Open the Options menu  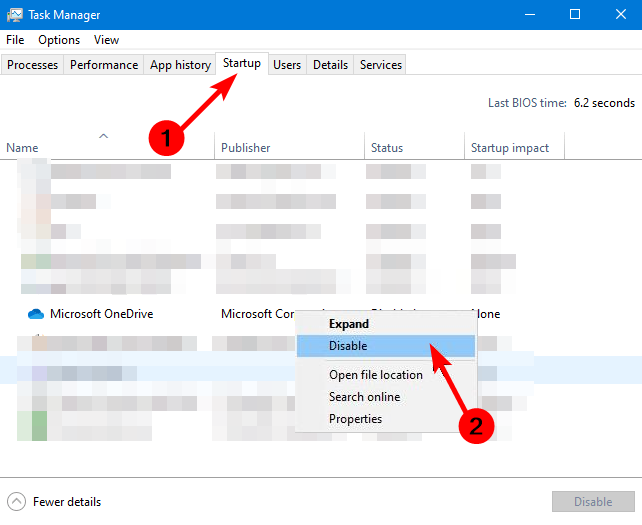pos(59,40)
